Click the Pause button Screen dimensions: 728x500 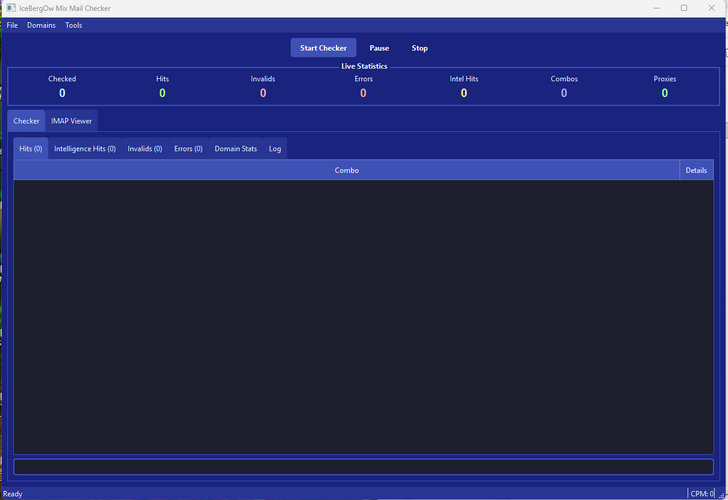tap(379, 48)
